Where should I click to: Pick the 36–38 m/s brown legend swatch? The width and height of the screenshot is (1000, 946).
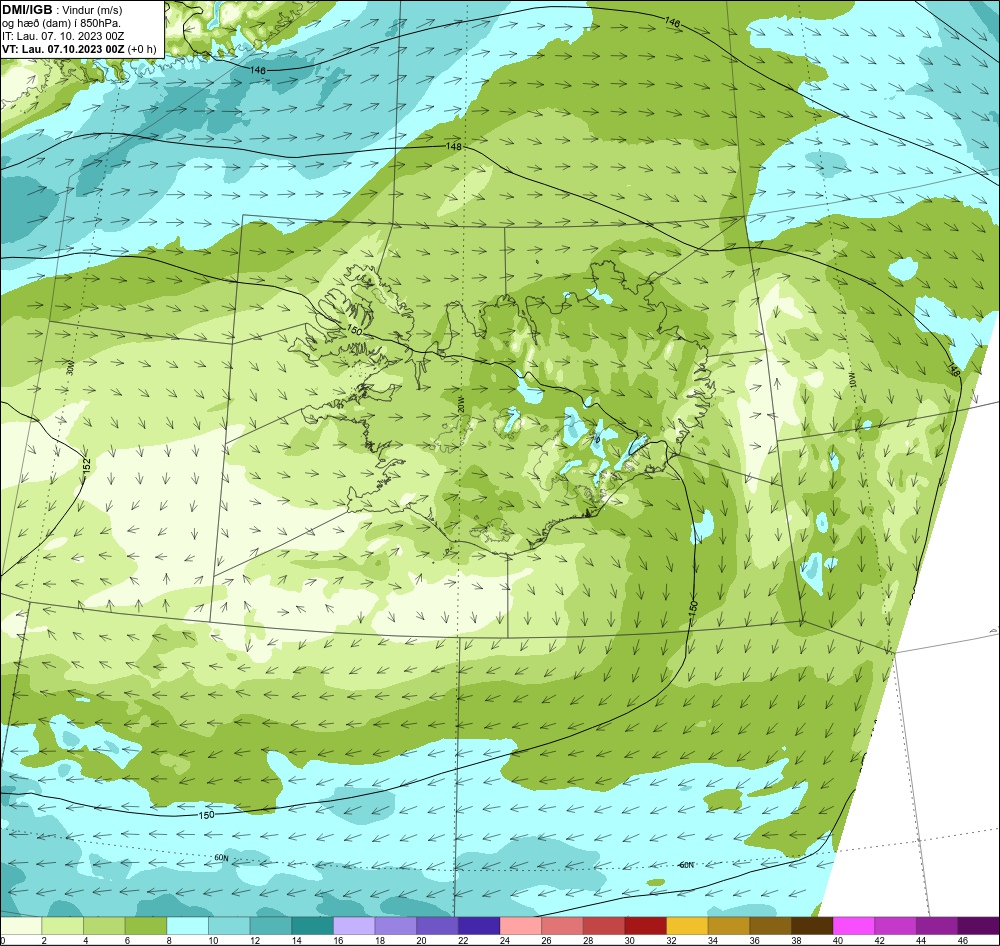point(771,925)
